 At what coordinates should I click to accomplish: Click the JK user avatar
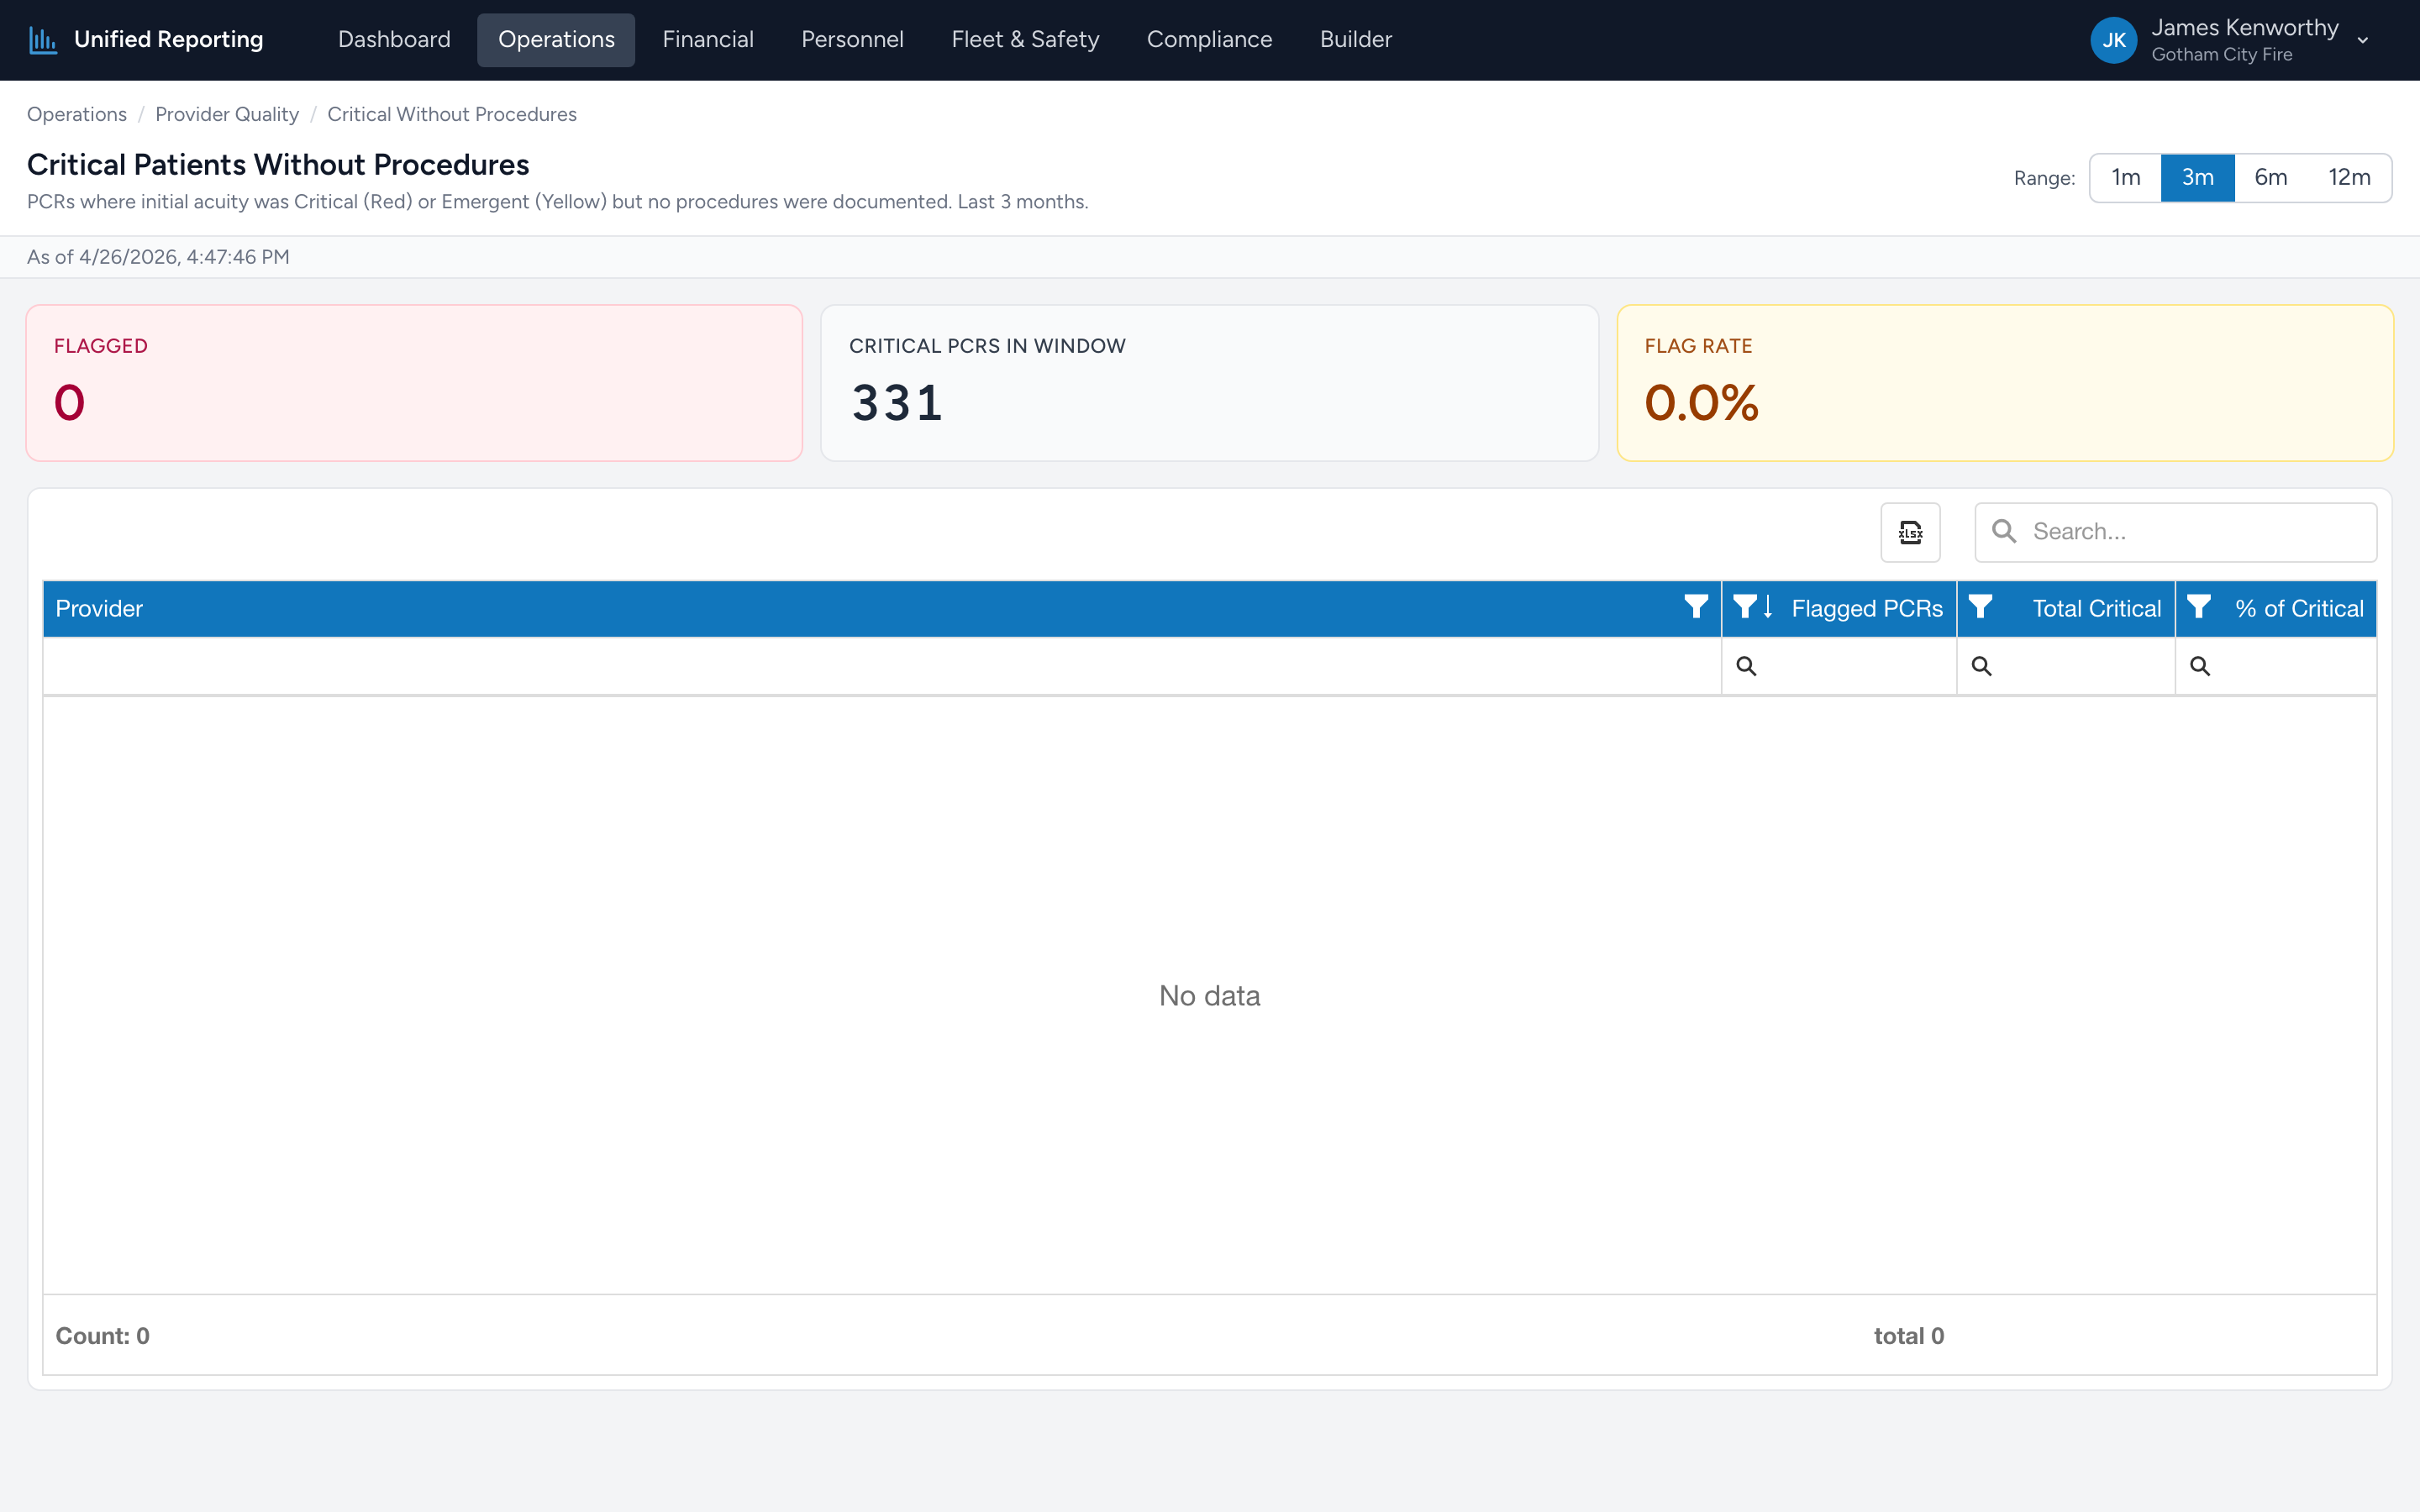(2113, 40)
